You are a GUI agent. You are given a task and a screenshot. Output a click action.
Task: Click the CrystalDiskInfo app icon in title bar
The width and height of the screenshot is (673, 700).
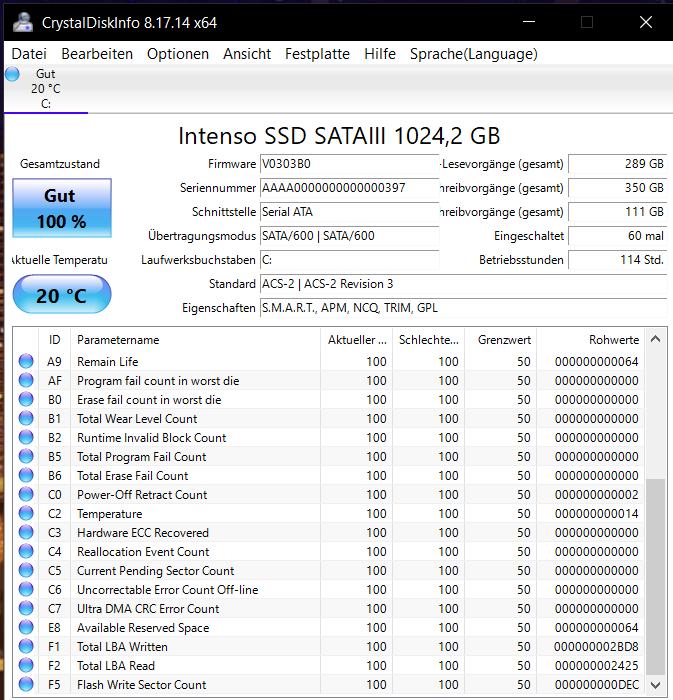pos(23,22)
